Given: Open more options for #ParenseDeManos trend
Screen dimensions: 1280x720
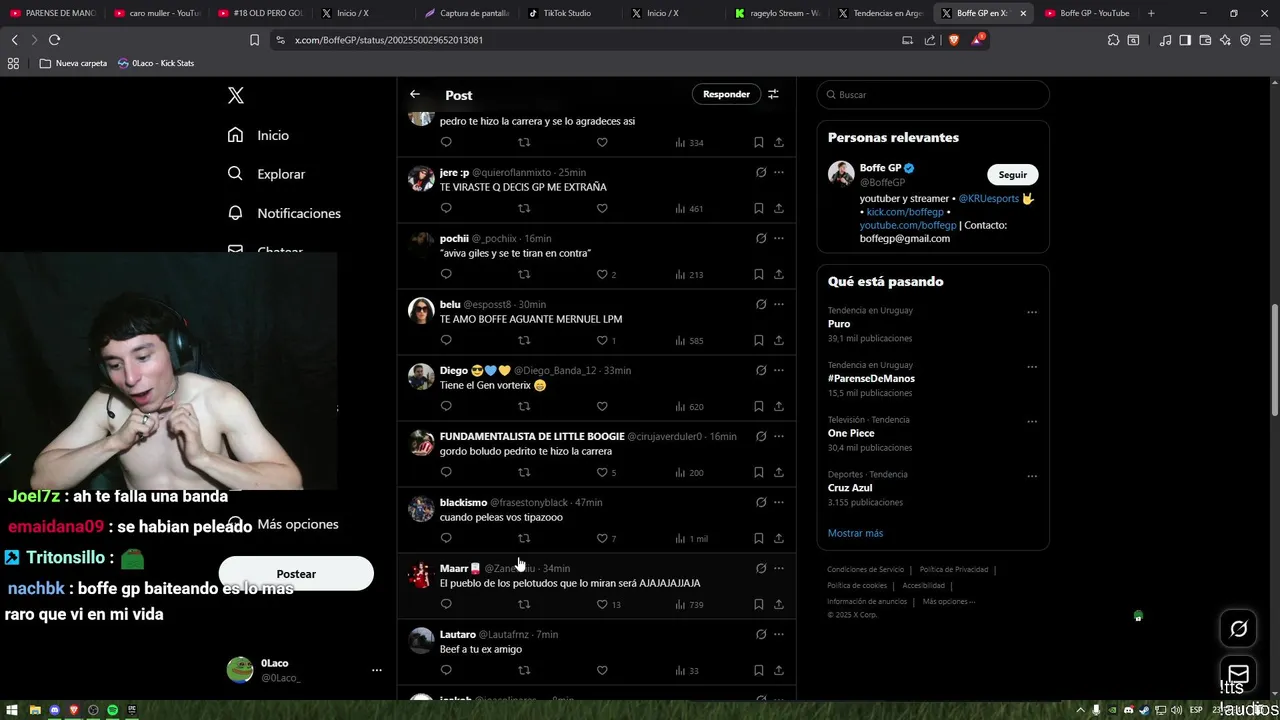Looking at the screenshot, I should coord(1032,367).
